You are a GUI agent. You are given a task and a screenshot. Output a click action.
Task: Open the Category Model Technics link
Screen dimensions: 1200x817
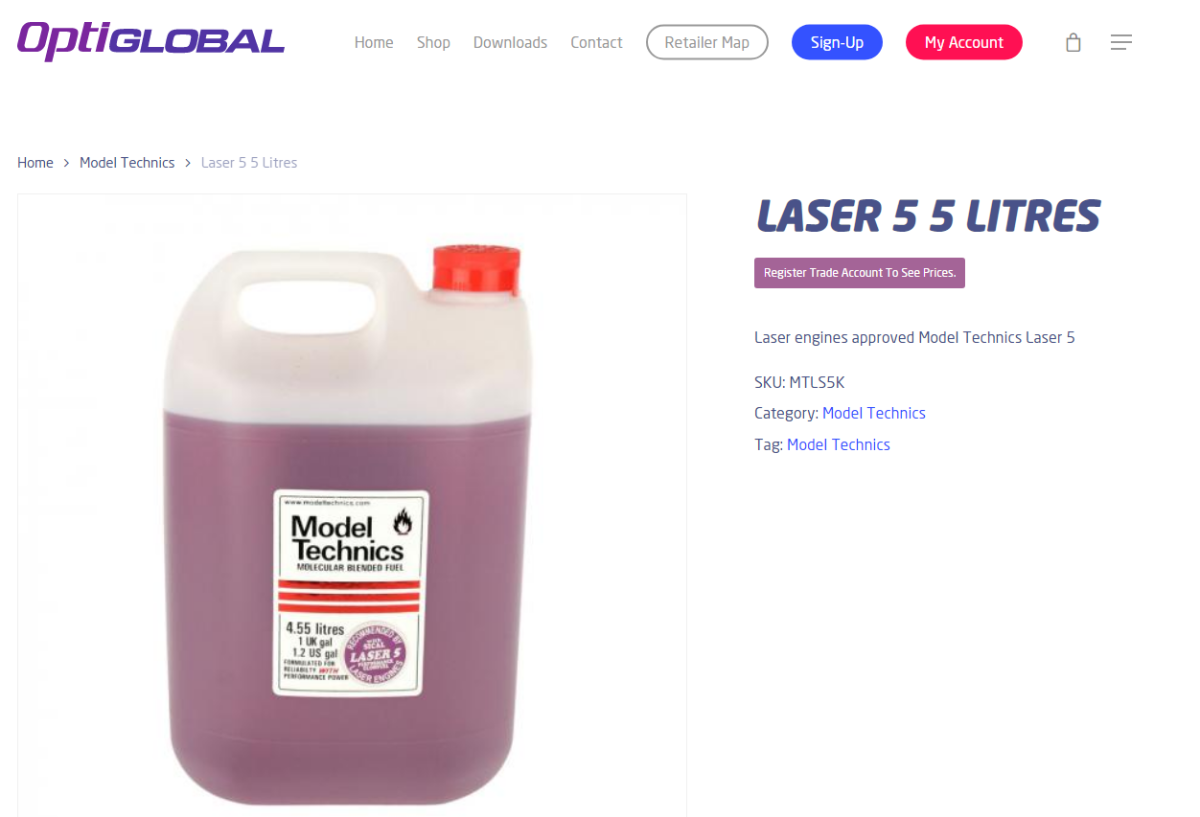874,413
